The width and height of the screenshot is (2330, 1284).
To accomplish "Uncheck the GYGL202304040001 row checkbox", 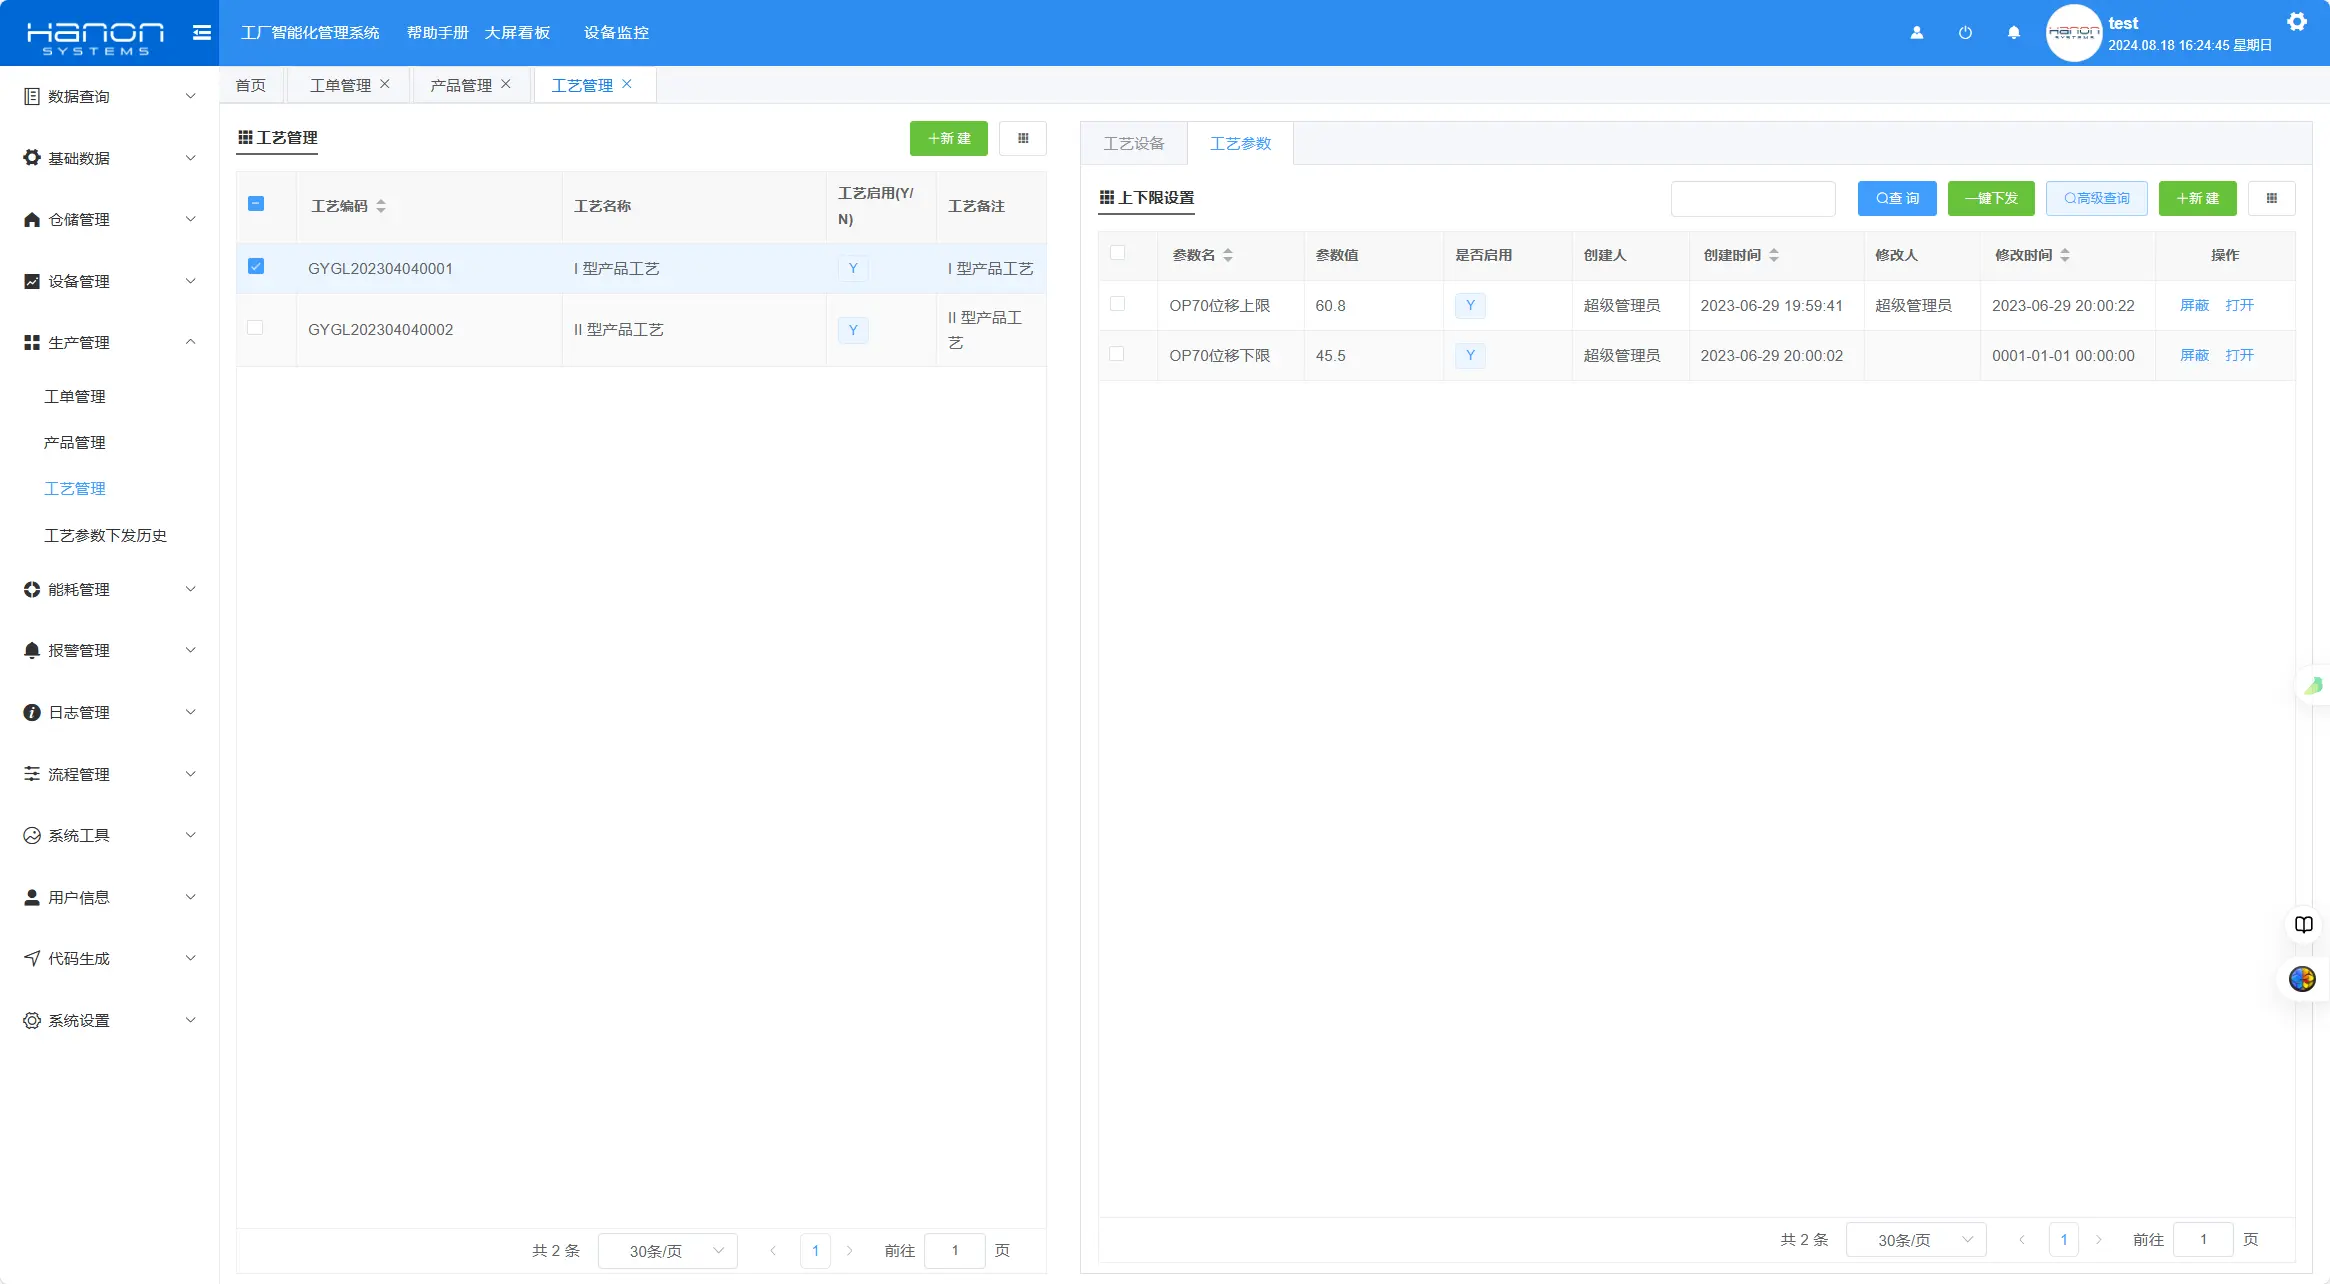I will pyautogui.click(x=256, y=266).
